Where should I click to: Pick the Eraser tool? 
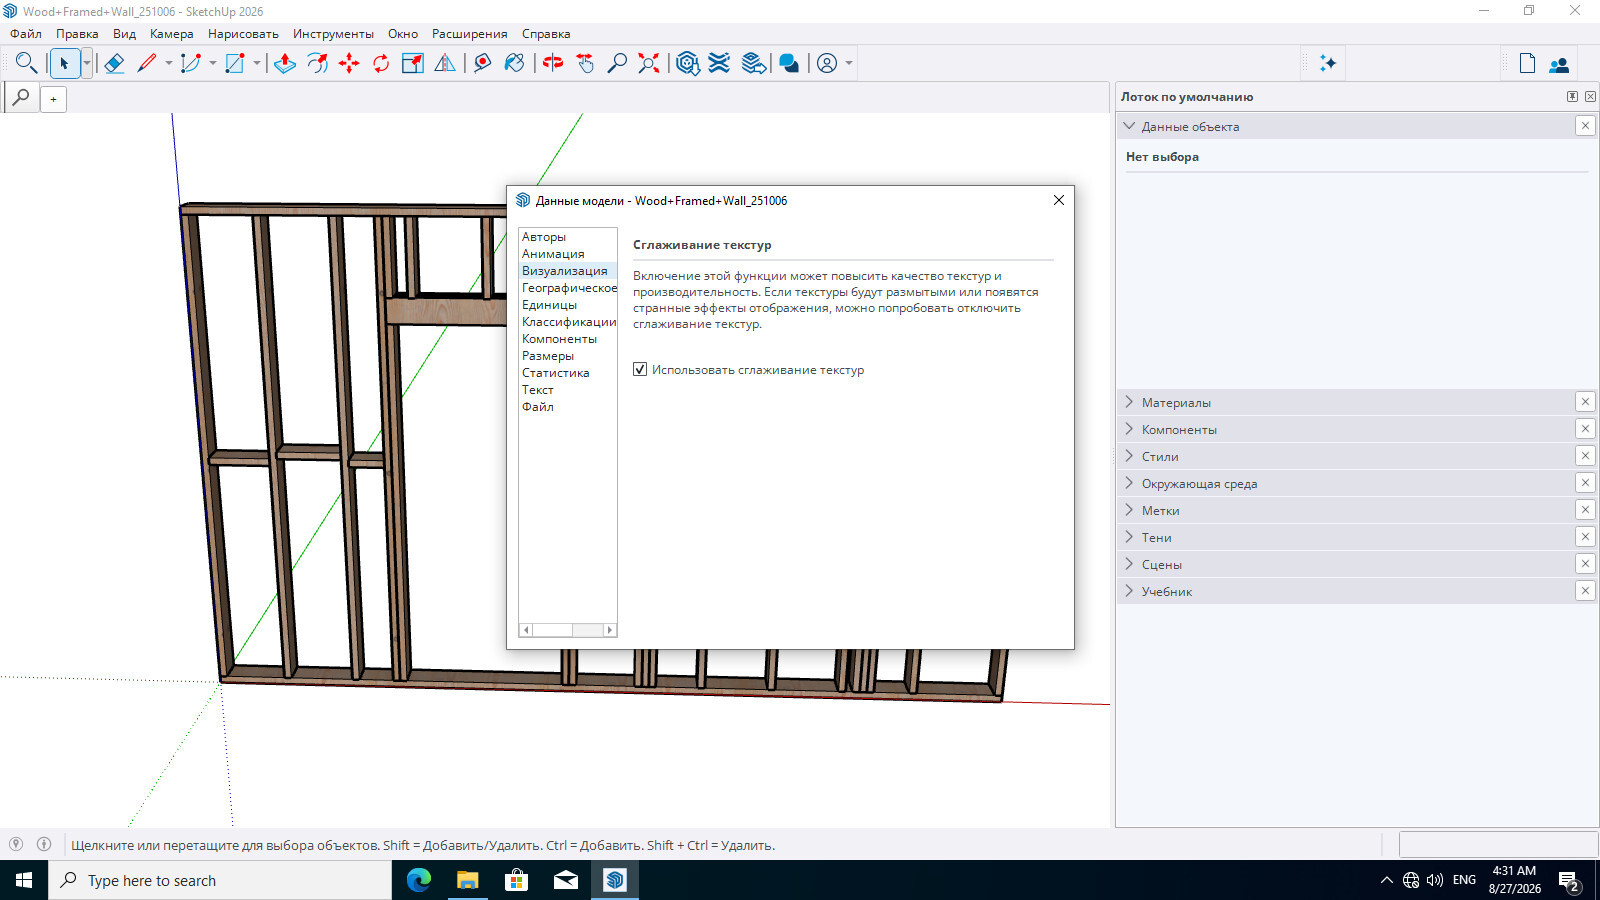[114, 63]
